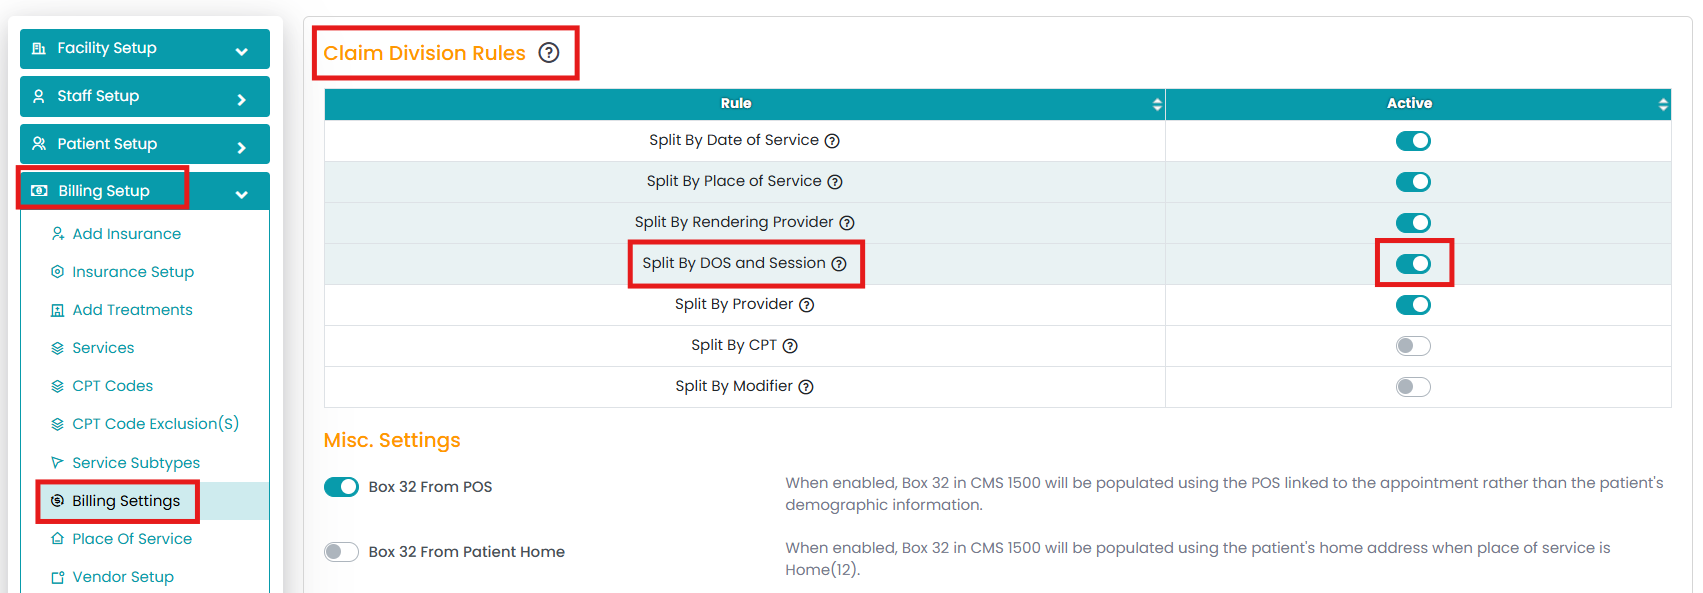Click help icon next to Split By CPT

(x=790, y=346)
